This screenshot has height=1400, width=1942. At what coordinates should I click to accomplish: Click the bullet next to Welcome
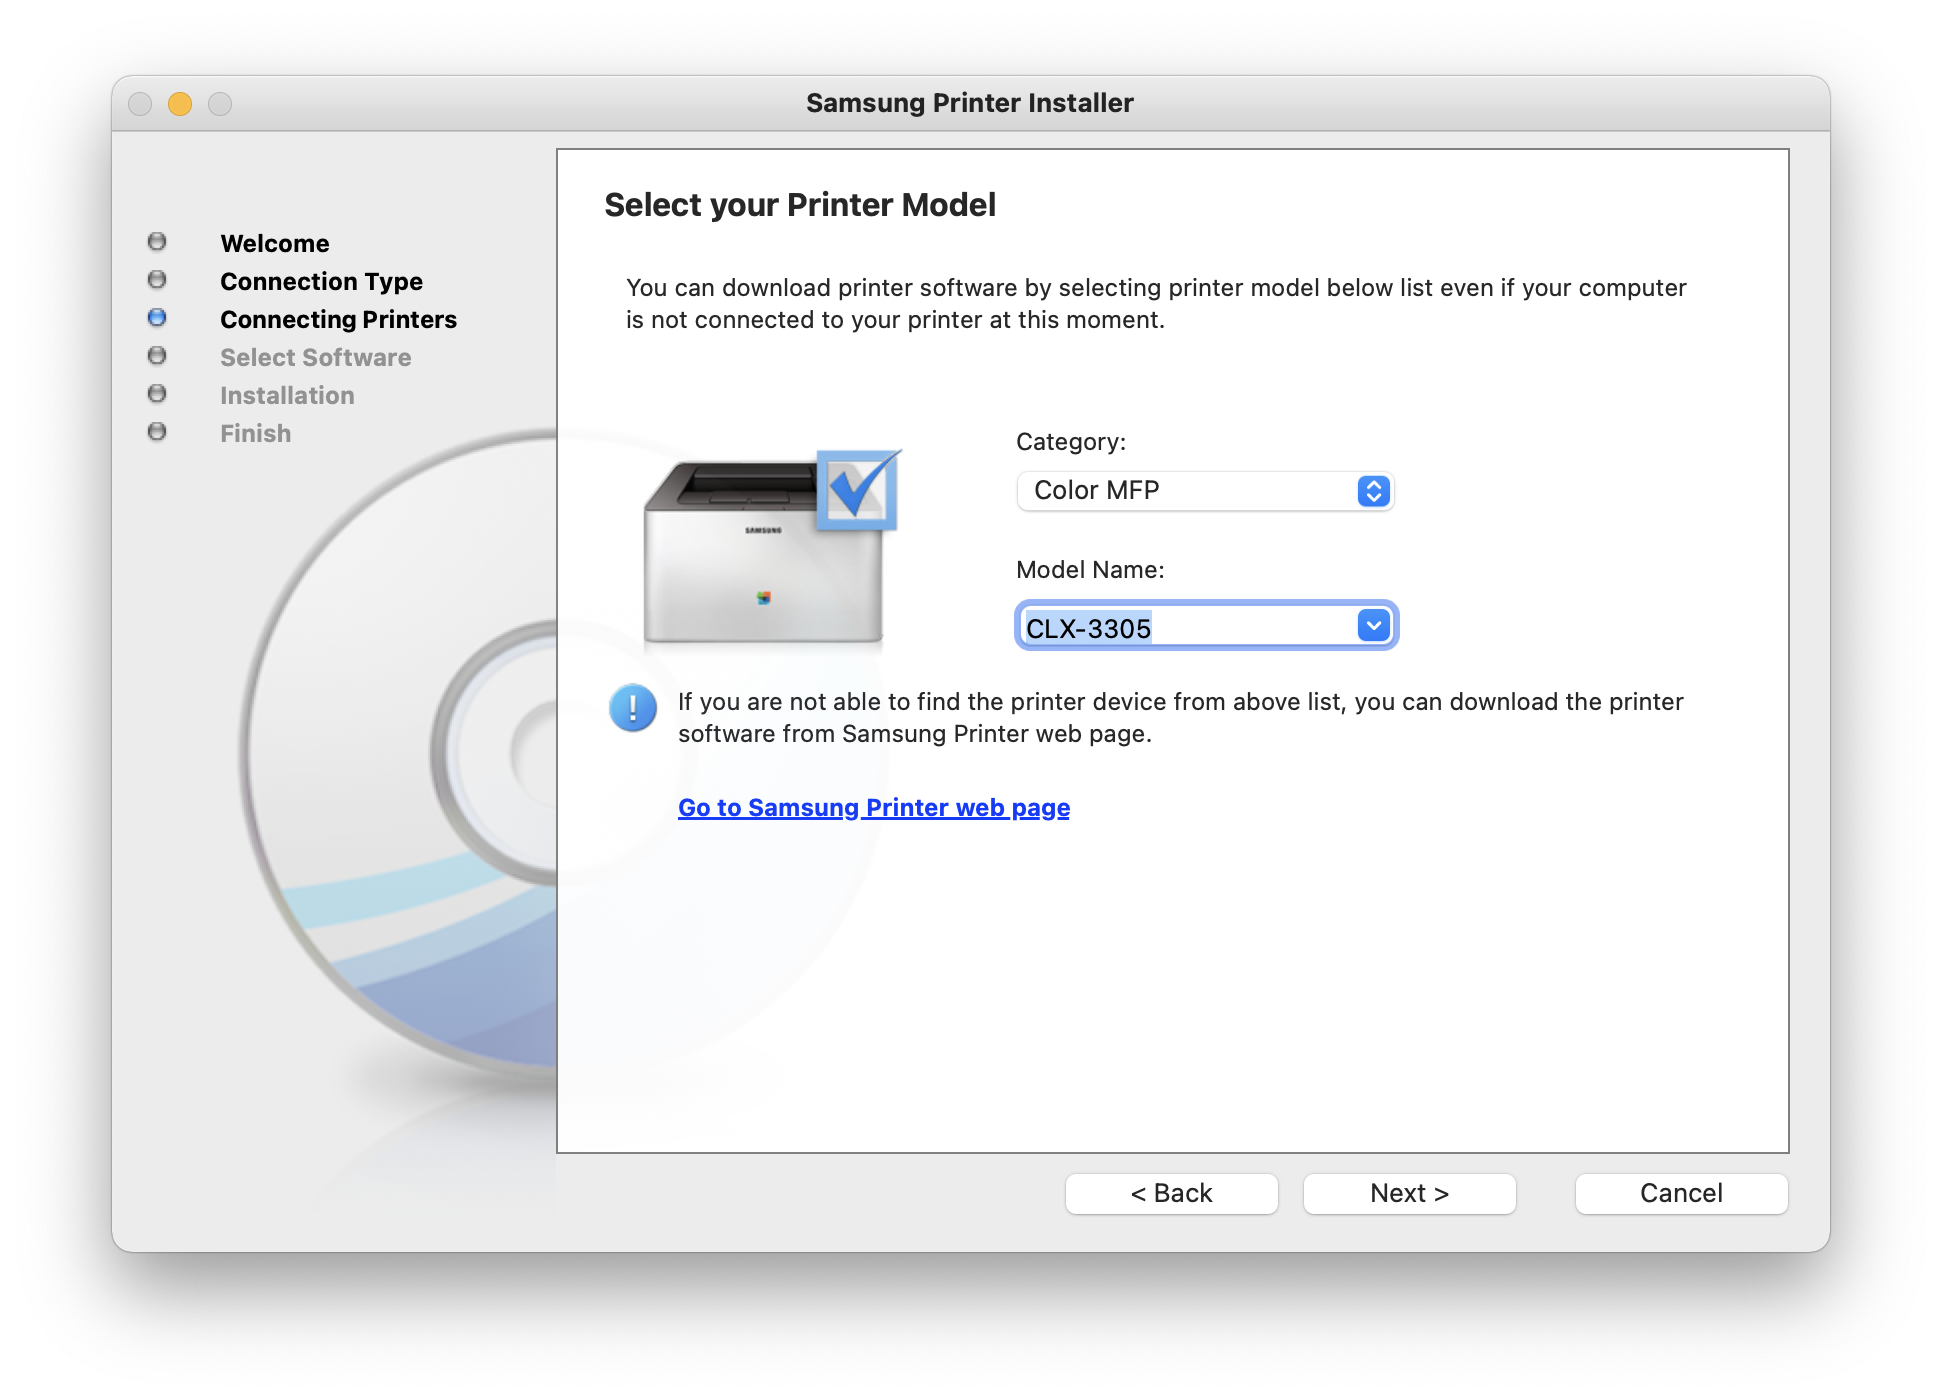tap(157, 241)
